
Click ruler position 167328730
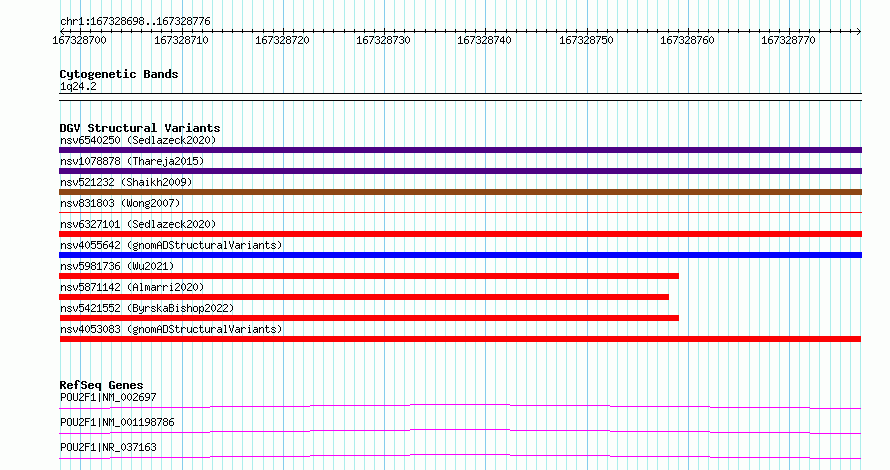[x=383, y=40]
